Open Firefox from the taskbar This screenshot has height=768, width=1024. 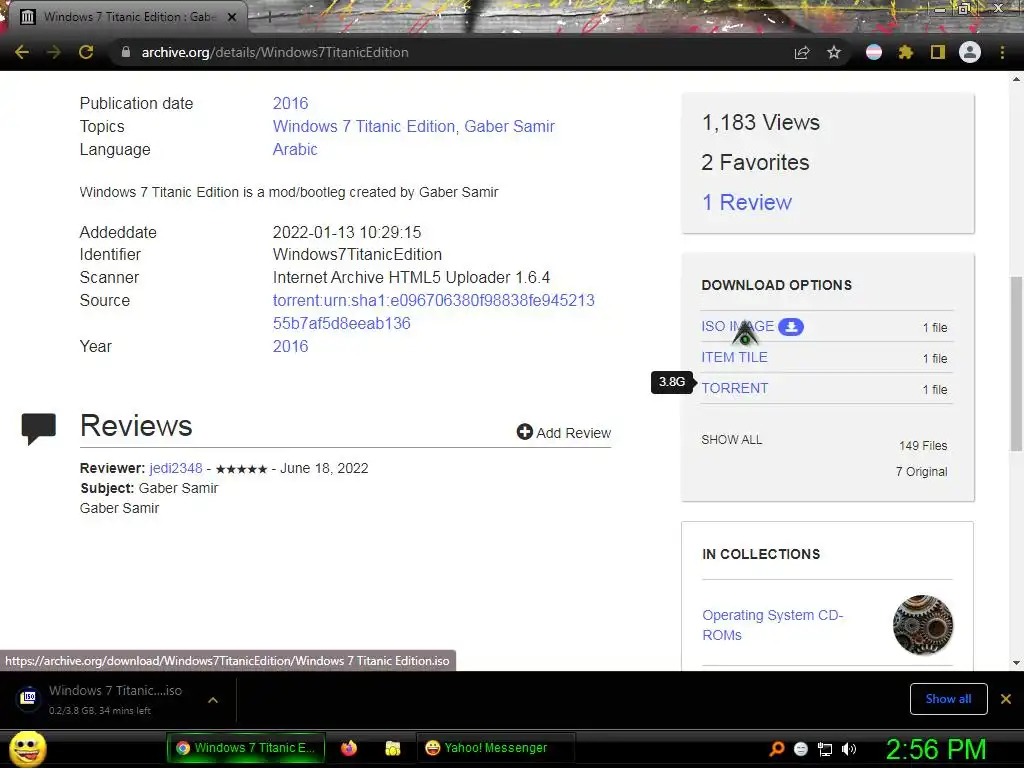349,748
